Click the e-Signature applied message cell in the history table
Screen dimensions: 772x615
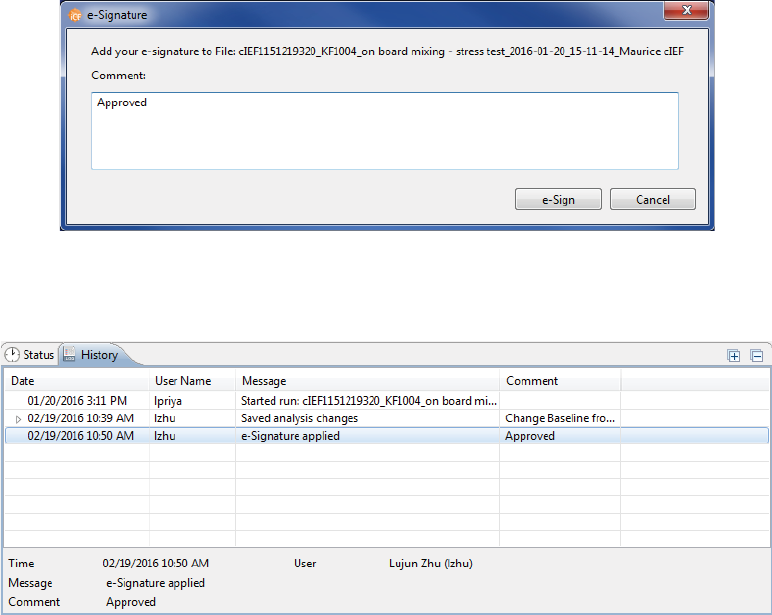tap(290, 436)
